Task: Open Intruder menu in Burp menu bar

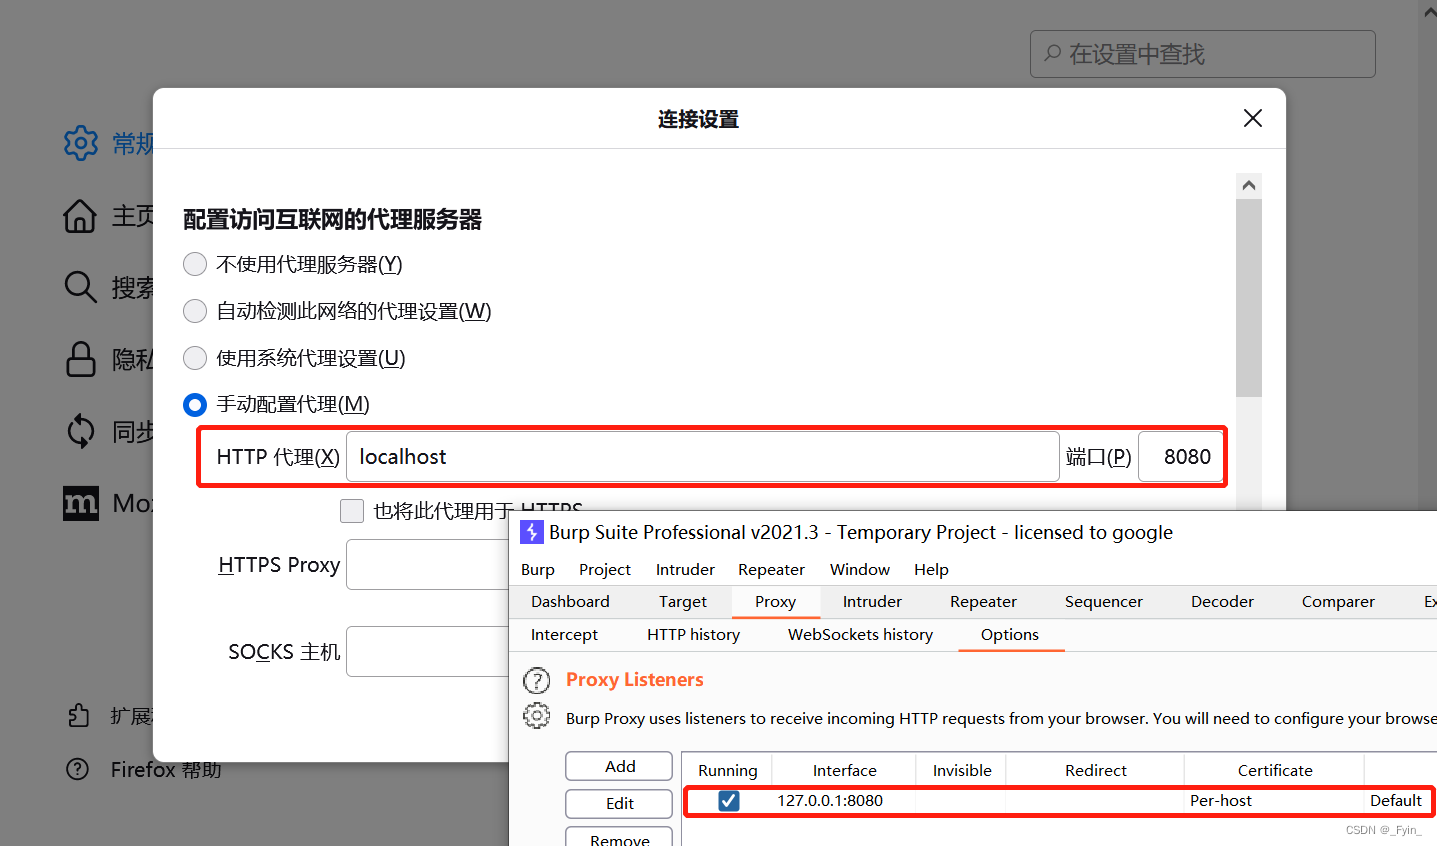Action: pyautogui.click(x=685, y=569)
